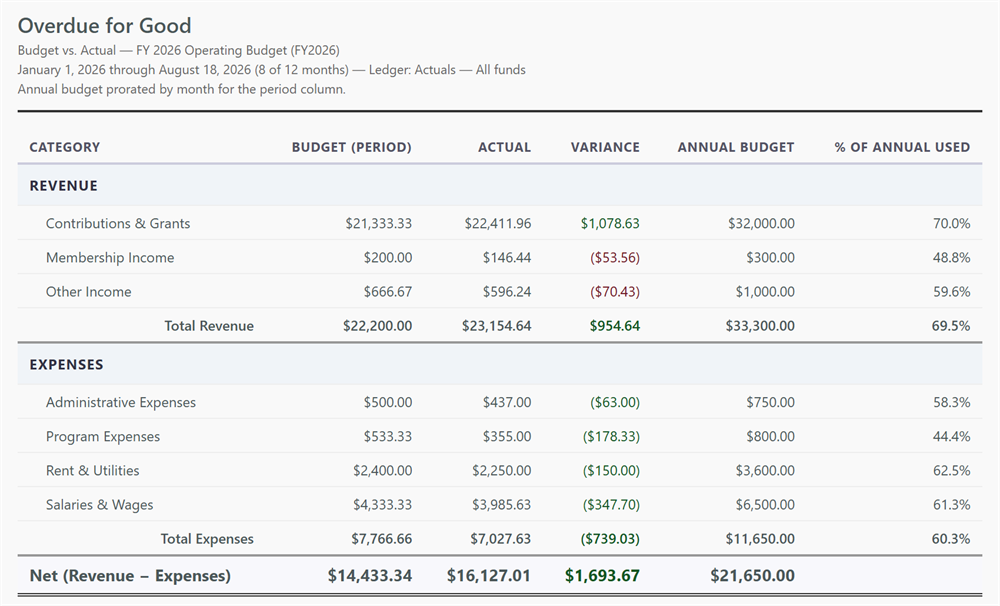
Task: Click the $2,250.00 Rent & Utilities actual
Action: click(x=501, y=471)
